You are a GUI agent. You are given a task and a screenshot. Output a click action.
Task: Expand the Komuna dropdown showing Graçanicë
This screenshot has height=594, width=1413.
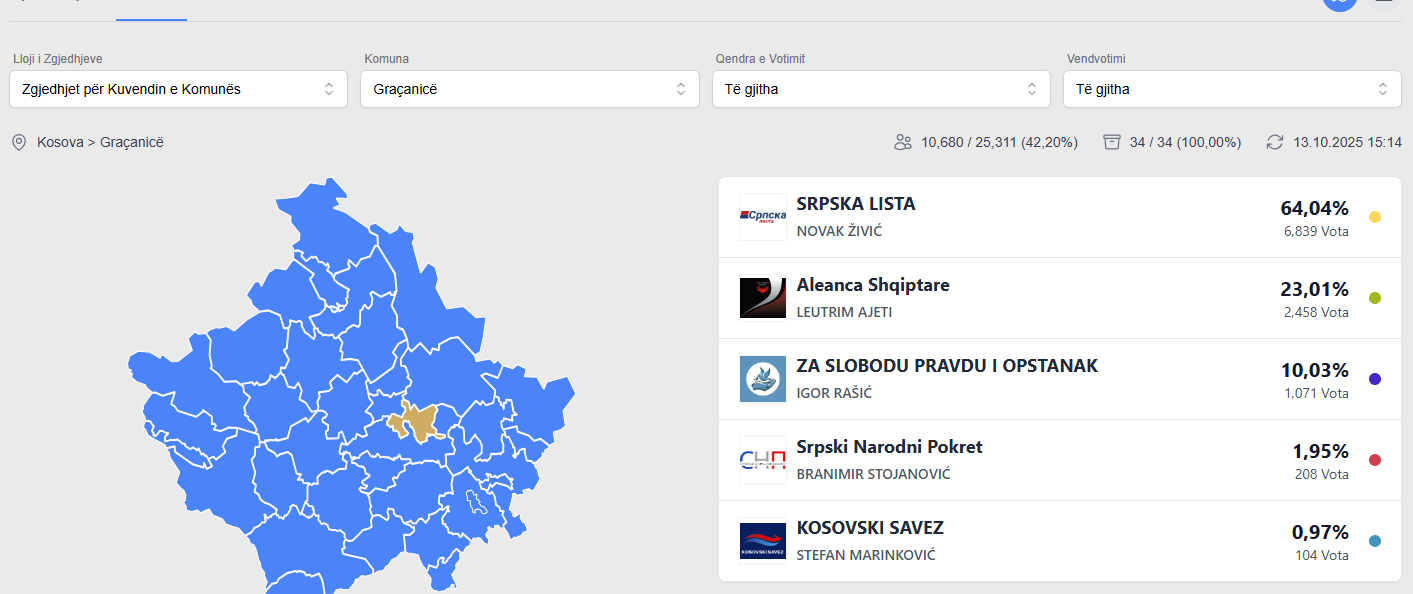tap(530, 89)
